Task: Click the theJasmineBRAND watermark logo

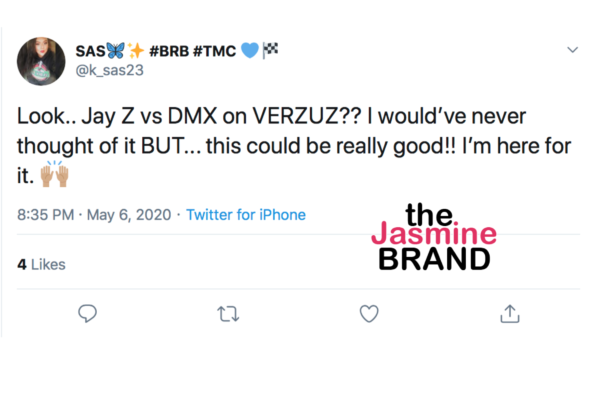Action: pos(434,237)
